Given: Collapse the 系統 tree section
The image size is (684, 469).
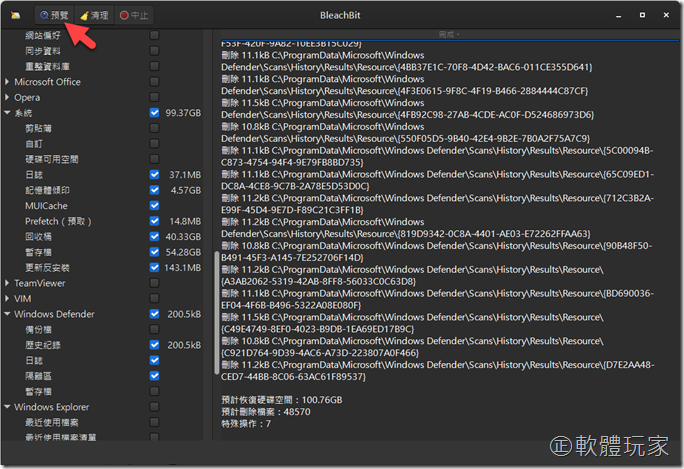Looking at the screenshot, I should 7,113.
